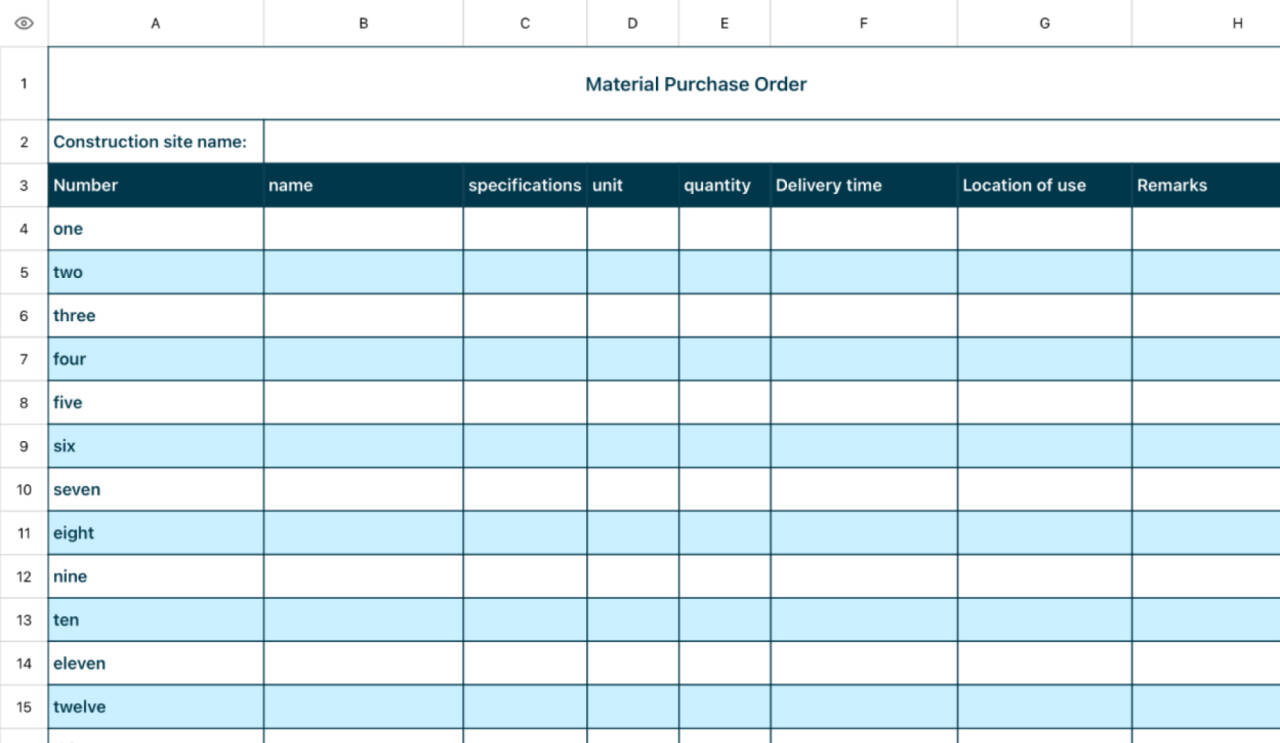The width and height of the screenshot is (1280, 743).
Task: Click the 'Material Purchase Order' title cell
Action: pos(664,84)
